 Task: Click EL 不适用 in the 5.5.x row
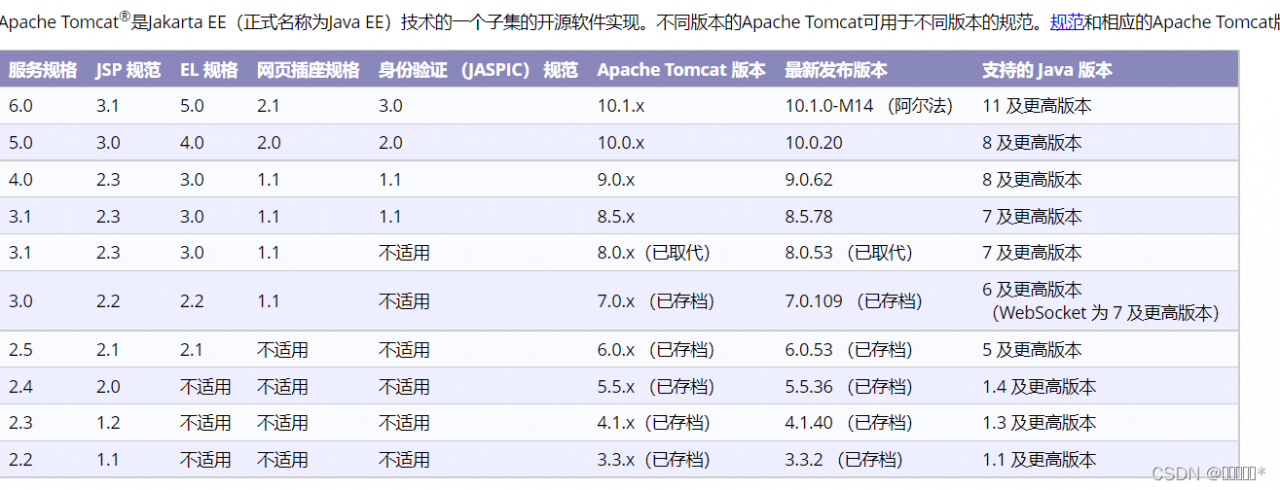pyautogui.click(x=206, y=387)
